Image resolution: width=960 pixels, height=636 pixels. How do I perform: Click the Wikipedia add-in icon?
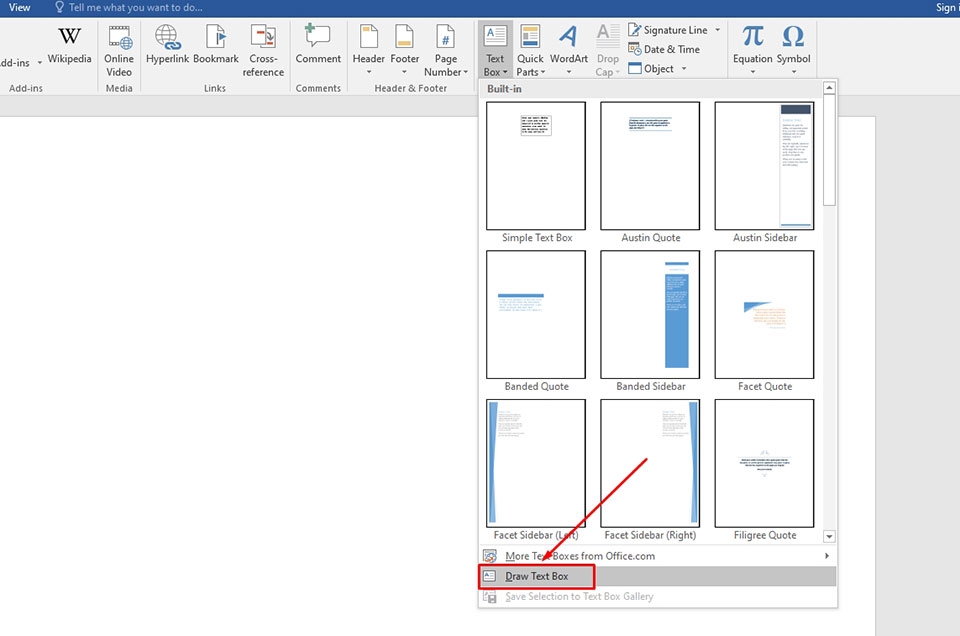pos(69,37)
